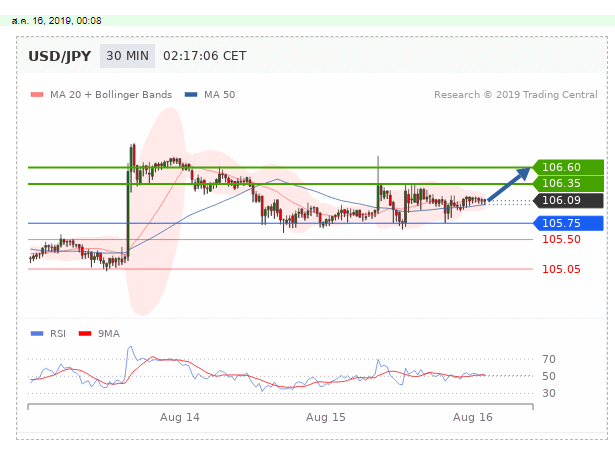Click the black 106.09 current price tag

568,200
